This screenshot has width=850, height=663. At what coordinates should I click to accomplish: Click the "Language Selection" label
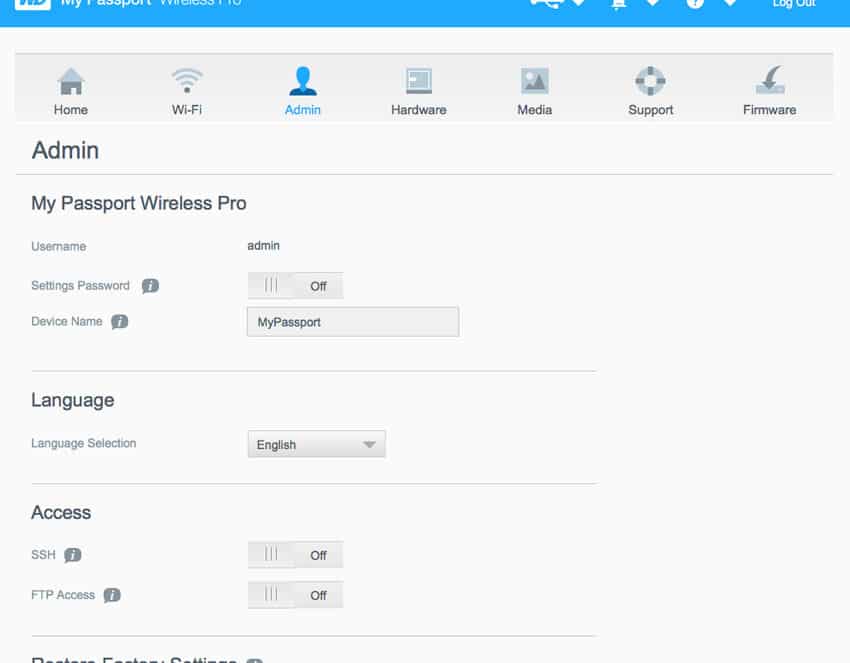pyautogui.click(x=83, y=443)
